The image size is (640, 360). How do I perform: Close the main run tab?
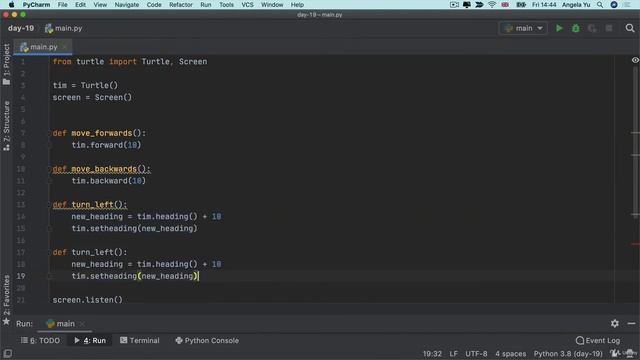pos(82,324)
